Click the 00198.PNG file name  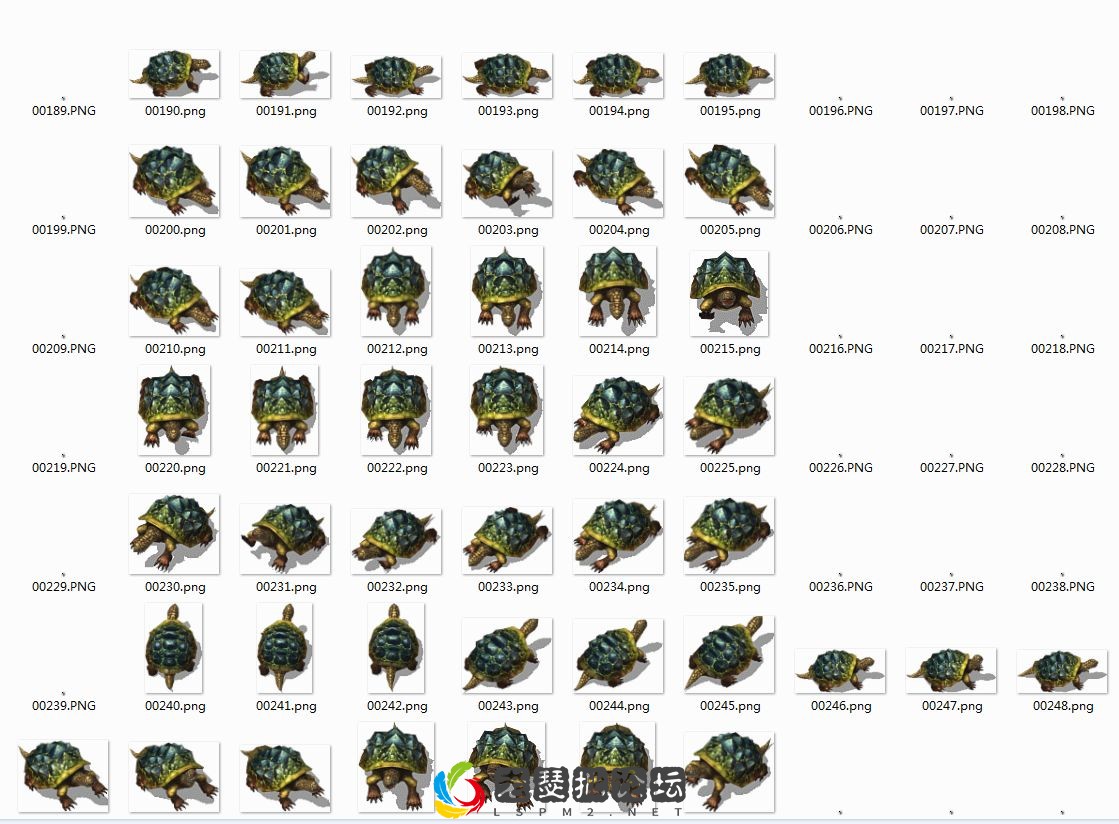pos(1063,111)
